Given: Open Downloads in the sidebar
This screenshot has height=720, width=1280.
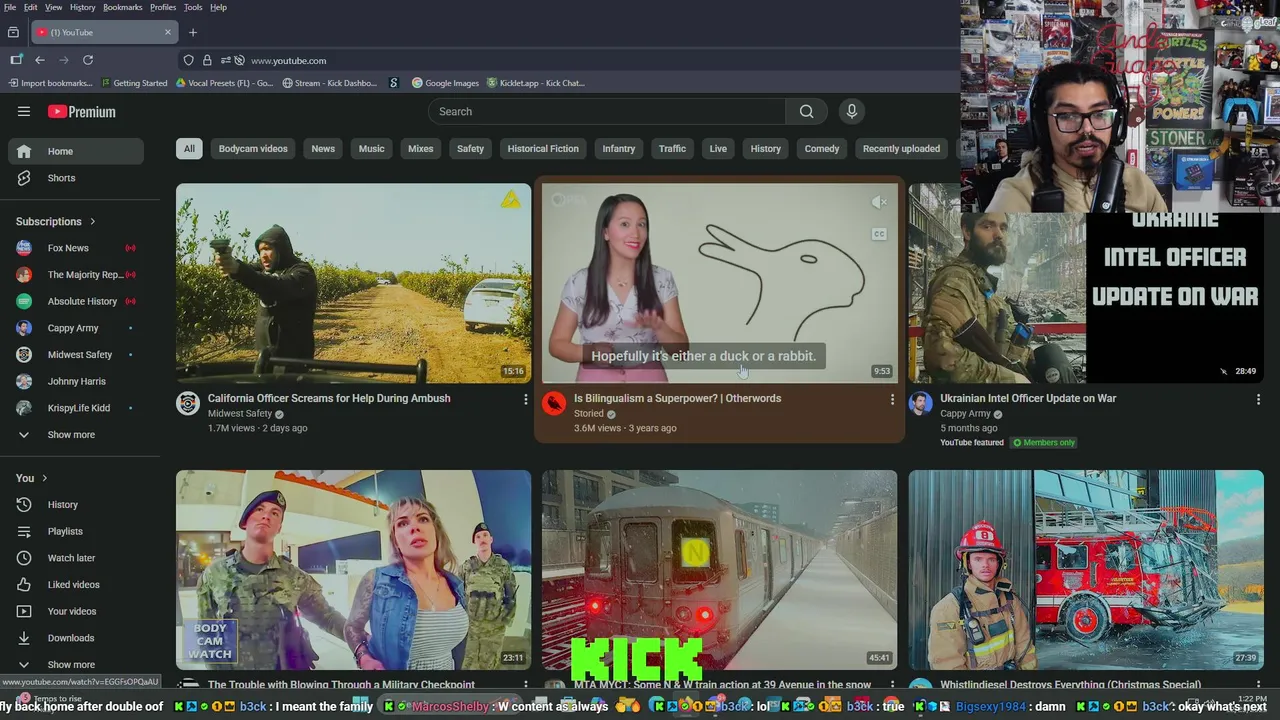Looking at the screenshot, I should [76, 638].
